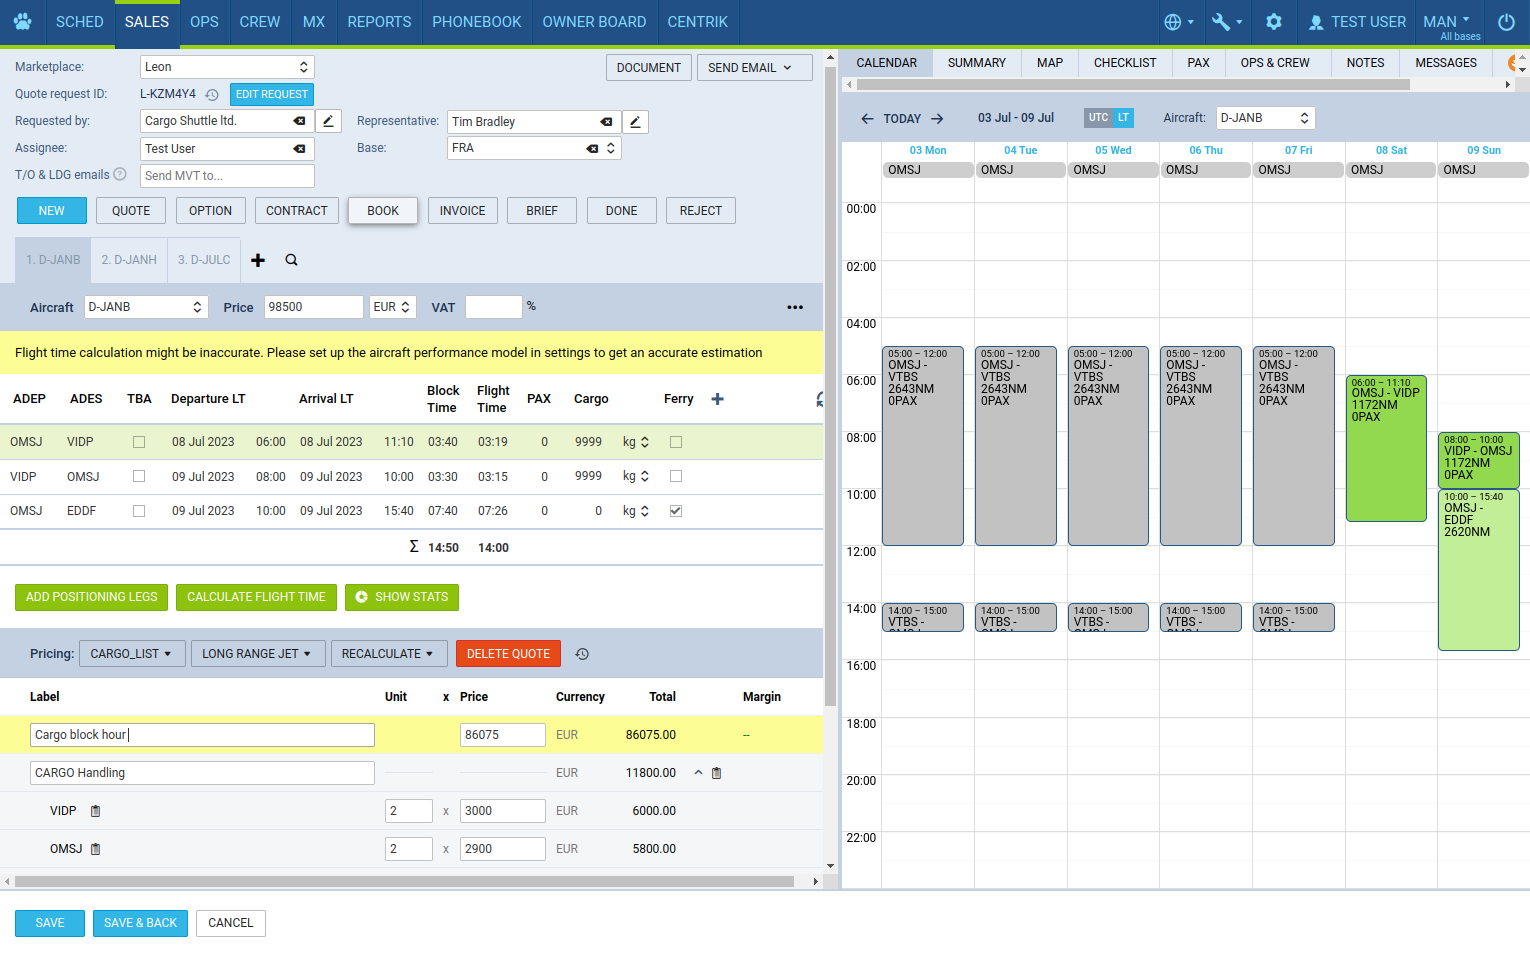Switch to the SUMMARY tab
The width and height of the screenshot is (1530, 956).
click(976, 63)
